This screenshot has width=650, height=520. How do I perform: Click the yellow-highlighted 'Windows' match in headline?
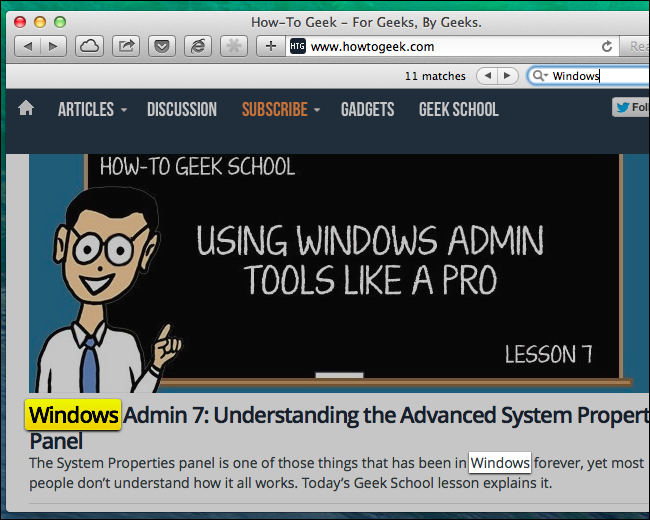(x=73, y=415)
